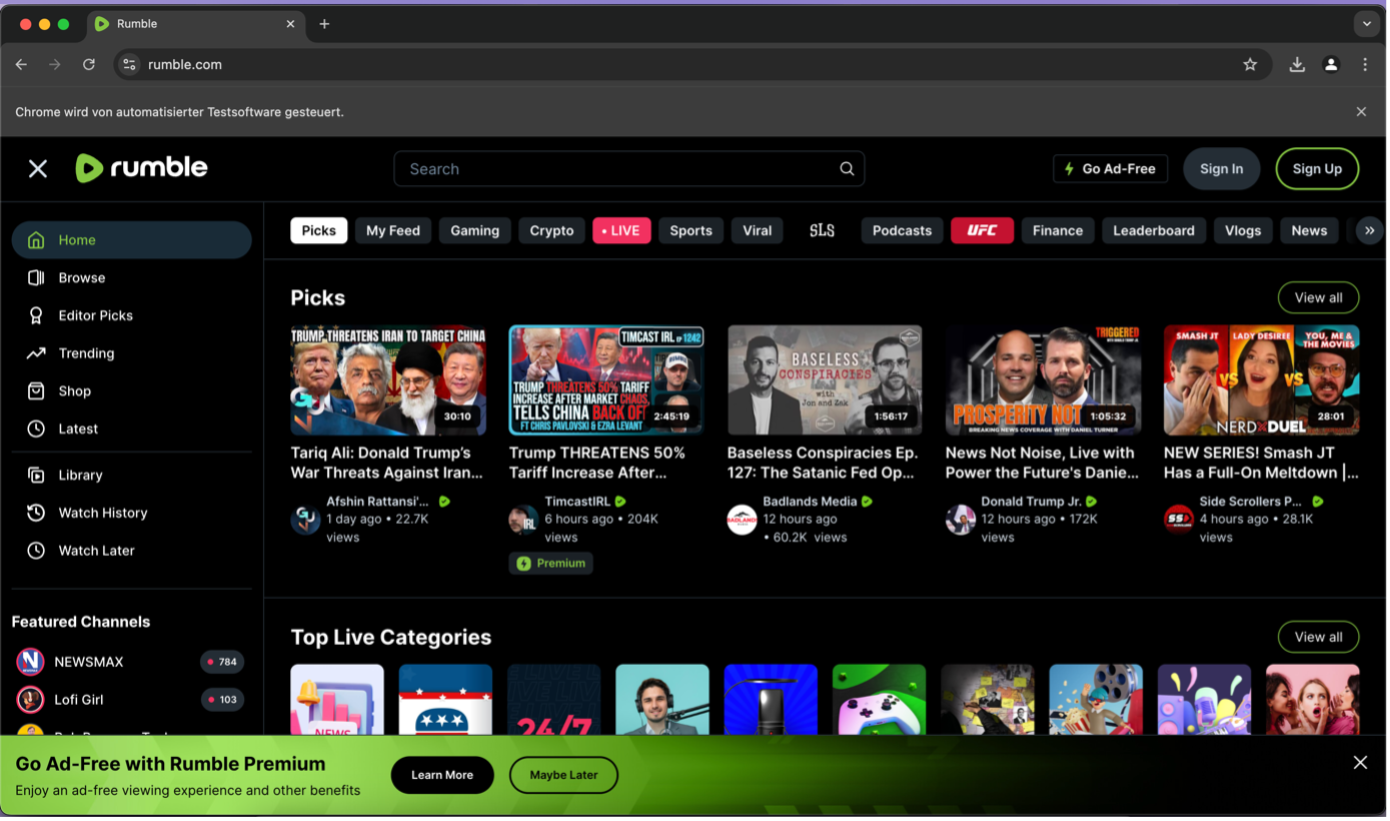
Task: Select the News chip
Action: click(x=1309, y=231)
